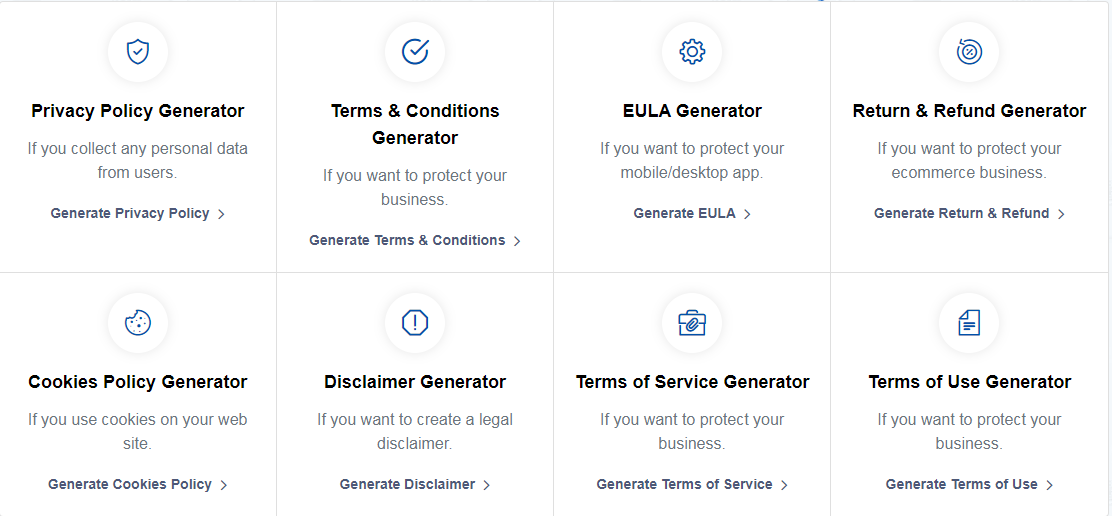The width and height of the screenshot is (1112, 516).
Task: Click the Return & Refund percent icon
Action: (x=969, y=52)
